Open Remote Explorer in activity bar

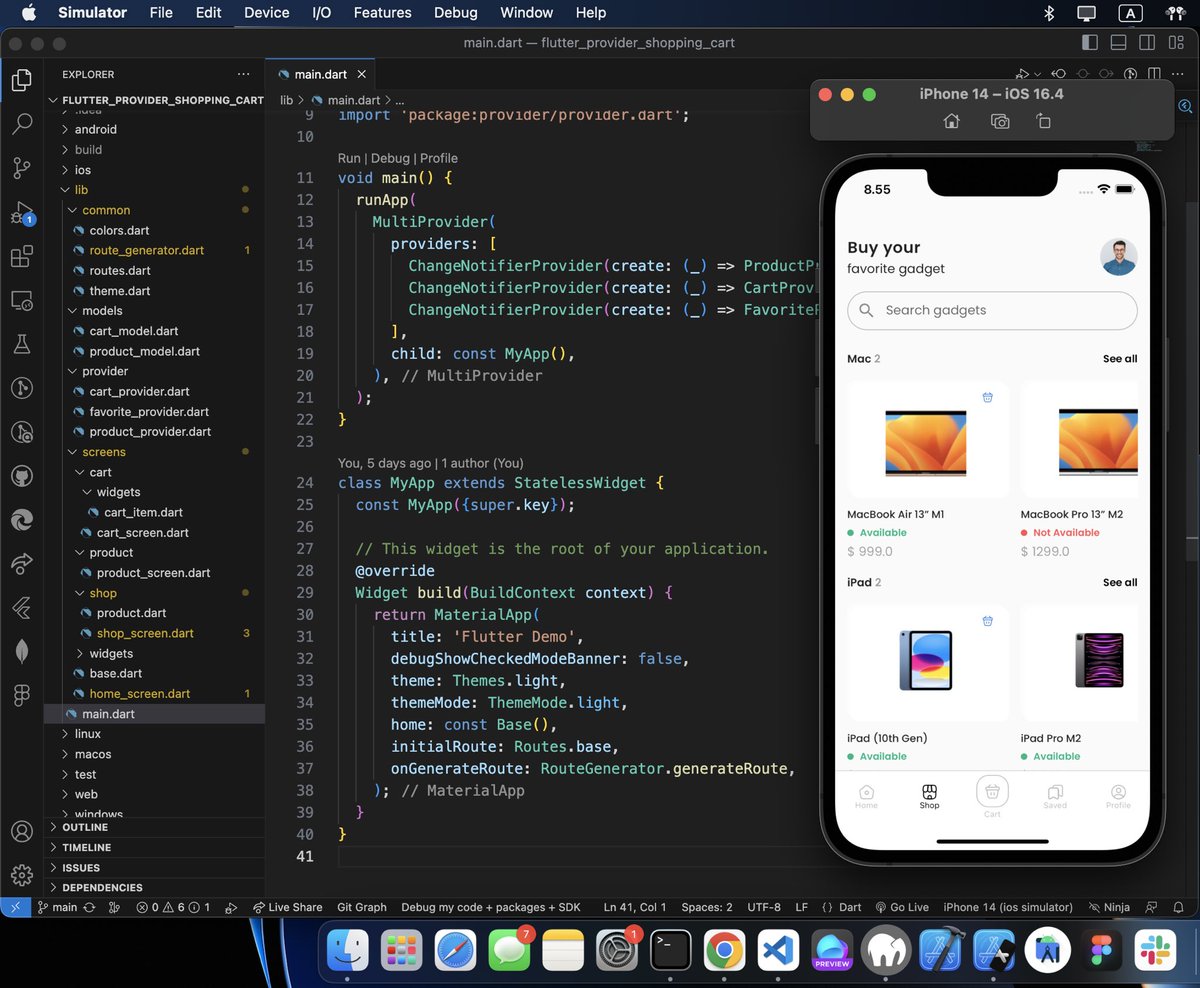(x=21, y=300)
